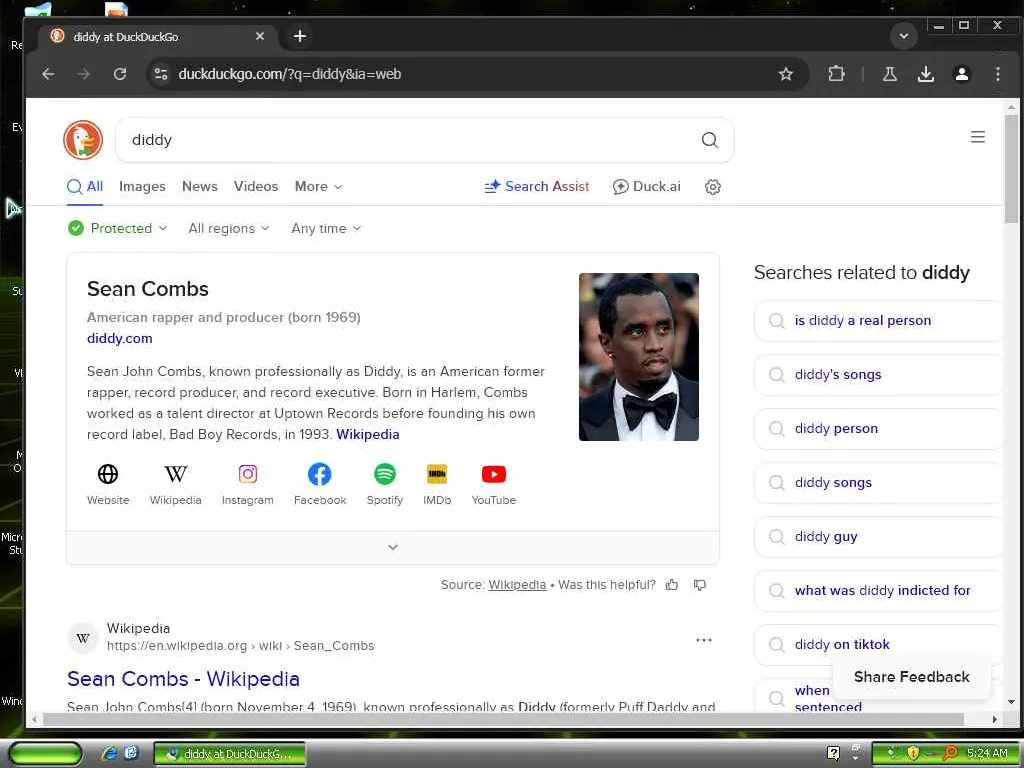Search 'what was diddy indicted for'
Image resolution: width=1024 pixels, height=768 pixels.
click(878, 590)
